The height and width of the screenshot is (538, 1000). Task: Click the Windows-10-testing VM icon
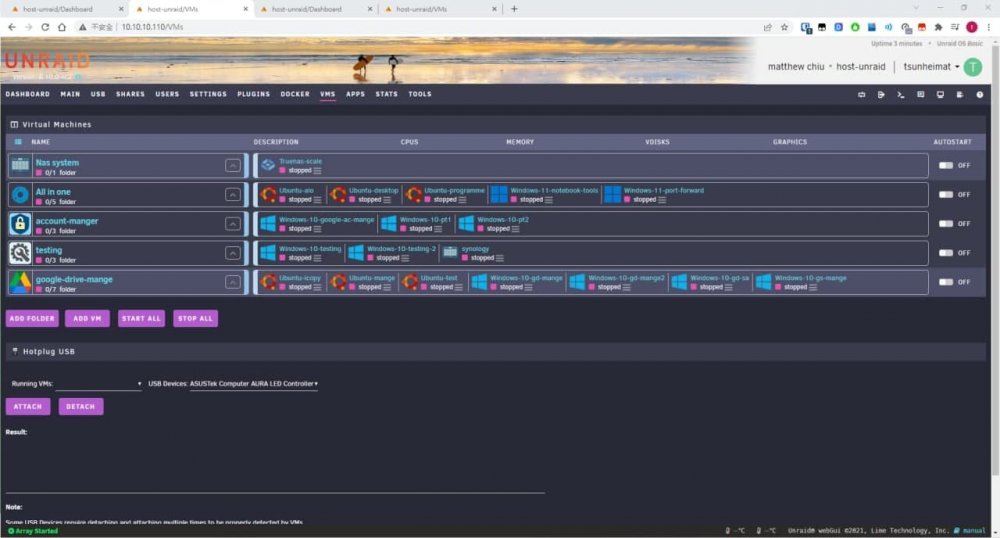click(x=268, y=253)
